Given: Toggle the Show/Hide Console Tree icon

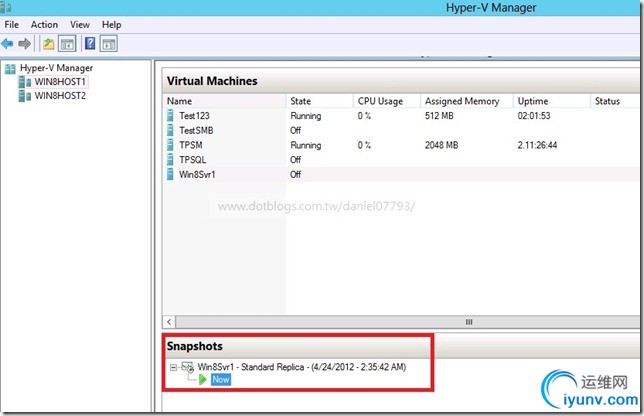Looking at the screenshot, I should click(x=67, y=44).
